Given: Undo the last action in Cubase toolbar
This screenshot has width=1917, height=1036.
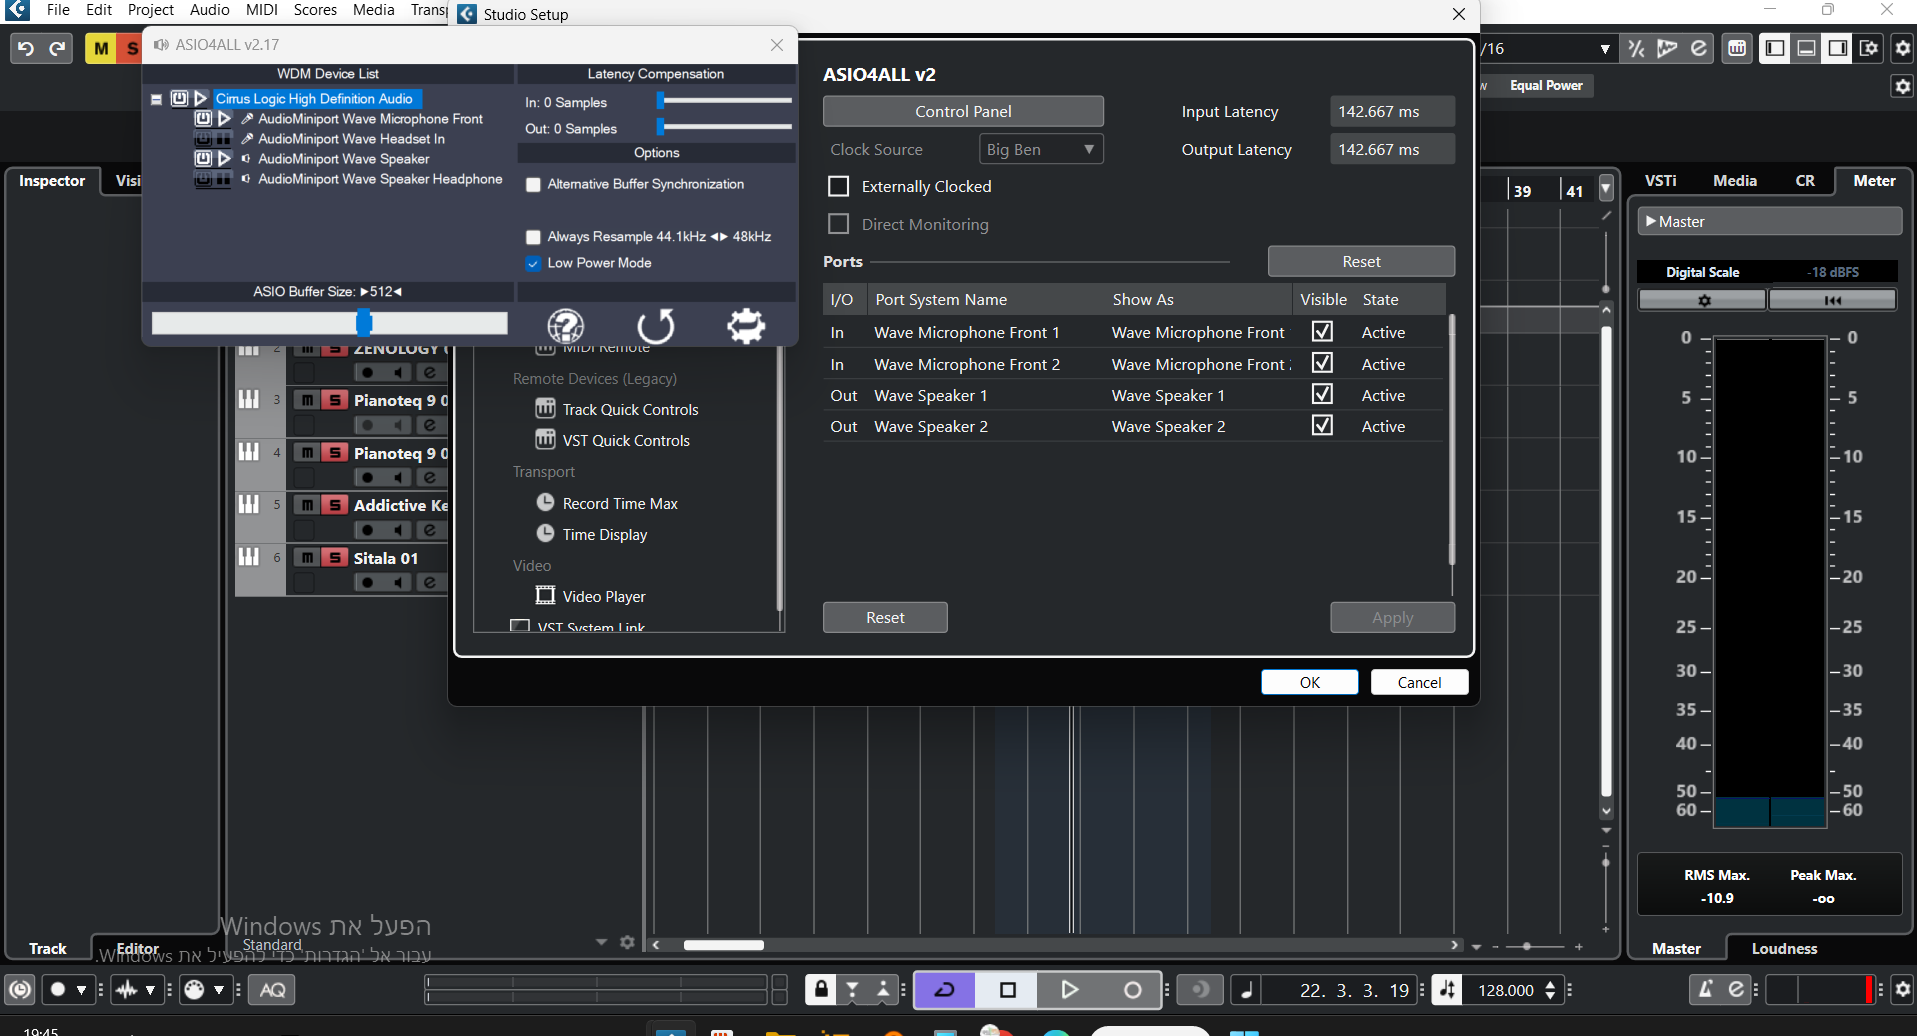Looking at the screenshot, I should coord(26,48).
